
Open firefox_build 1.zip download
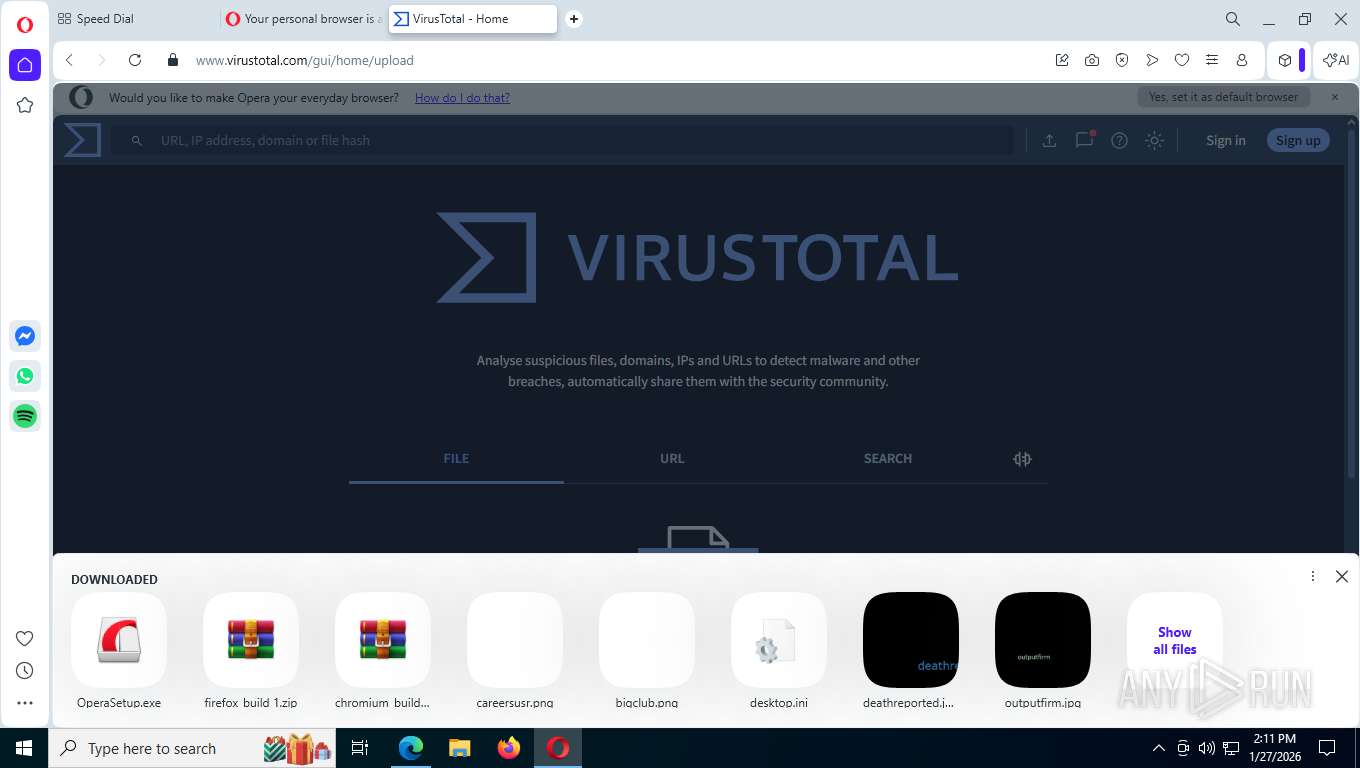tap(251, 650)
